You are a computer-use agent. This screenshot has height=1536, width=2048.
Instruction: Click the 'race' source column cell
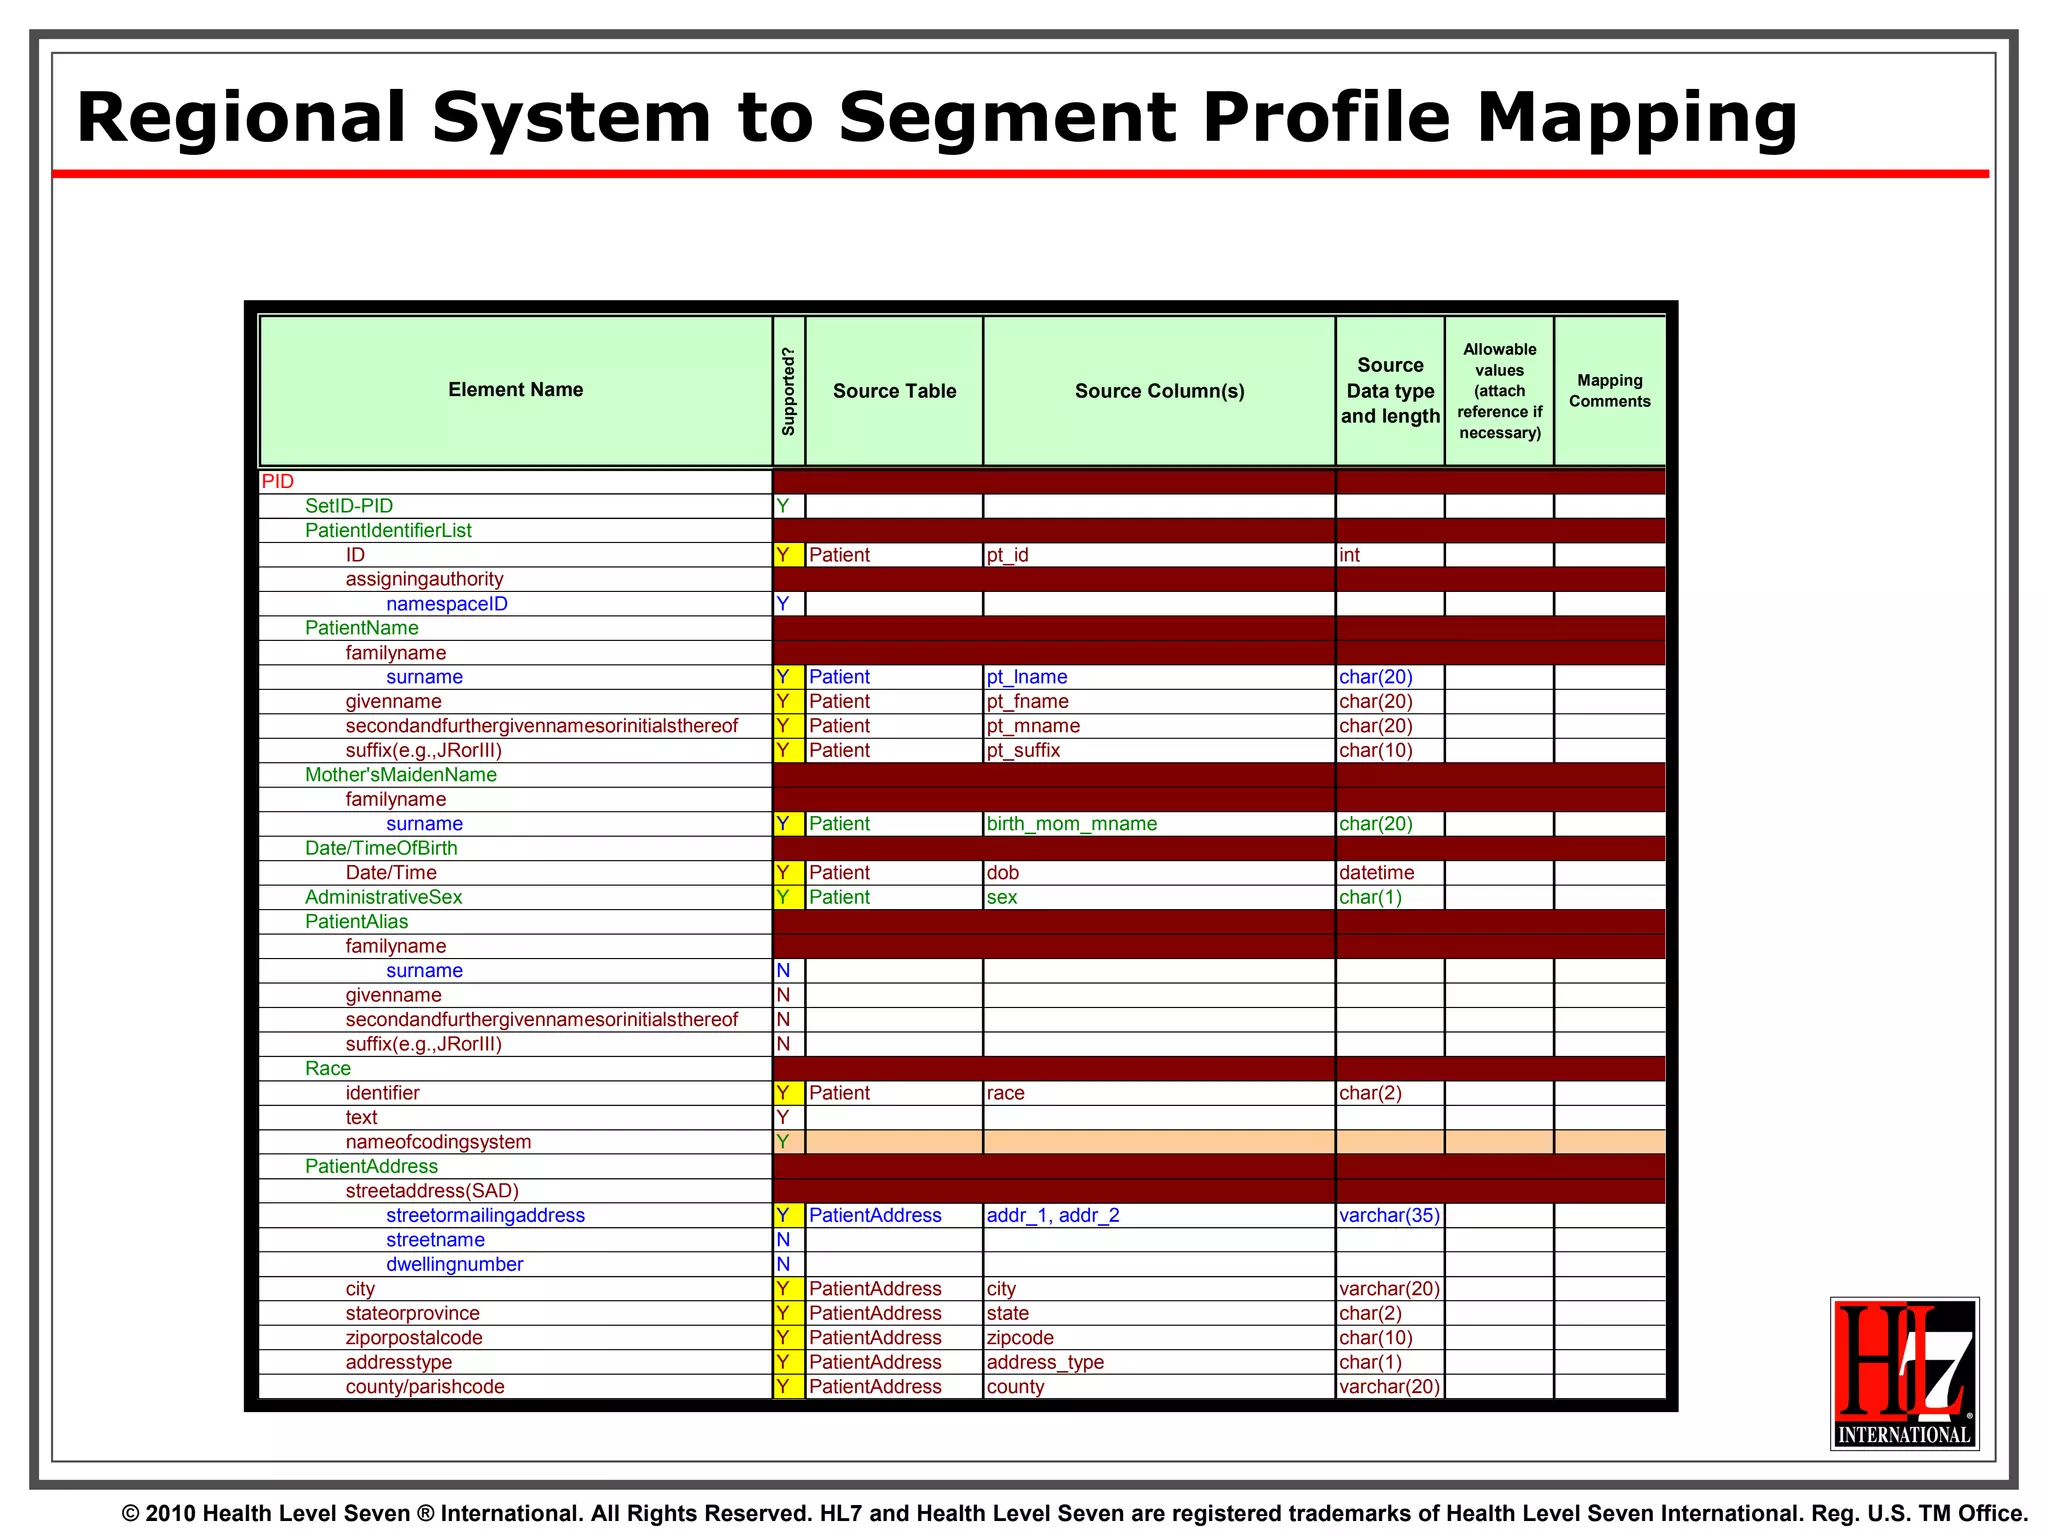coord(1159,1093)
